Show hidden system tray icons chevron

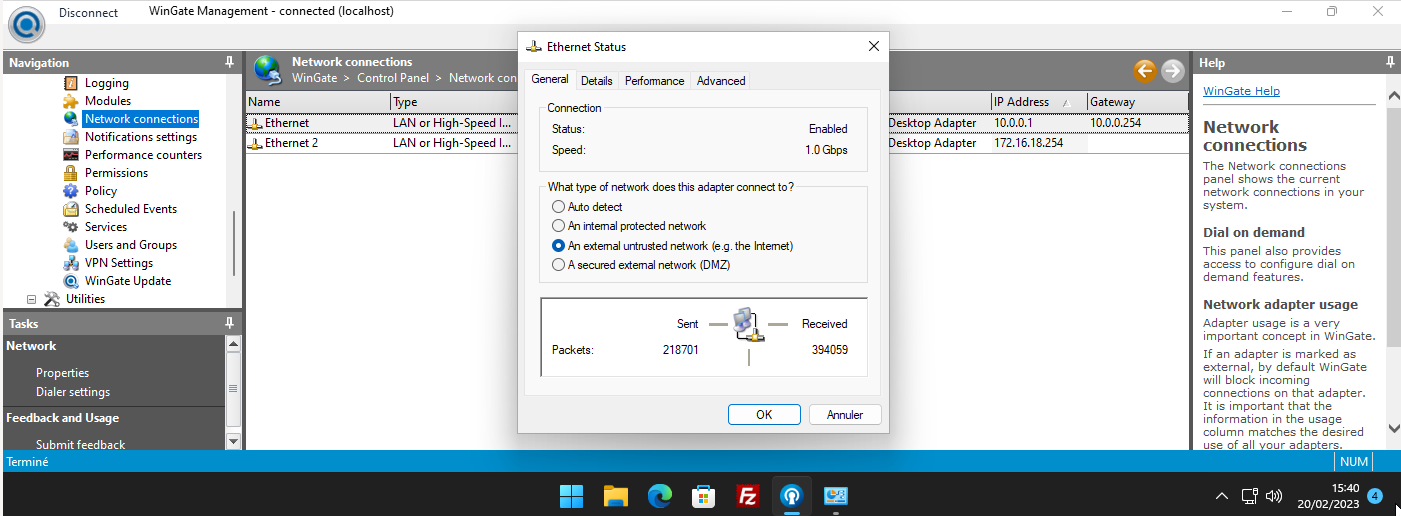click(x=1221, y=496)
